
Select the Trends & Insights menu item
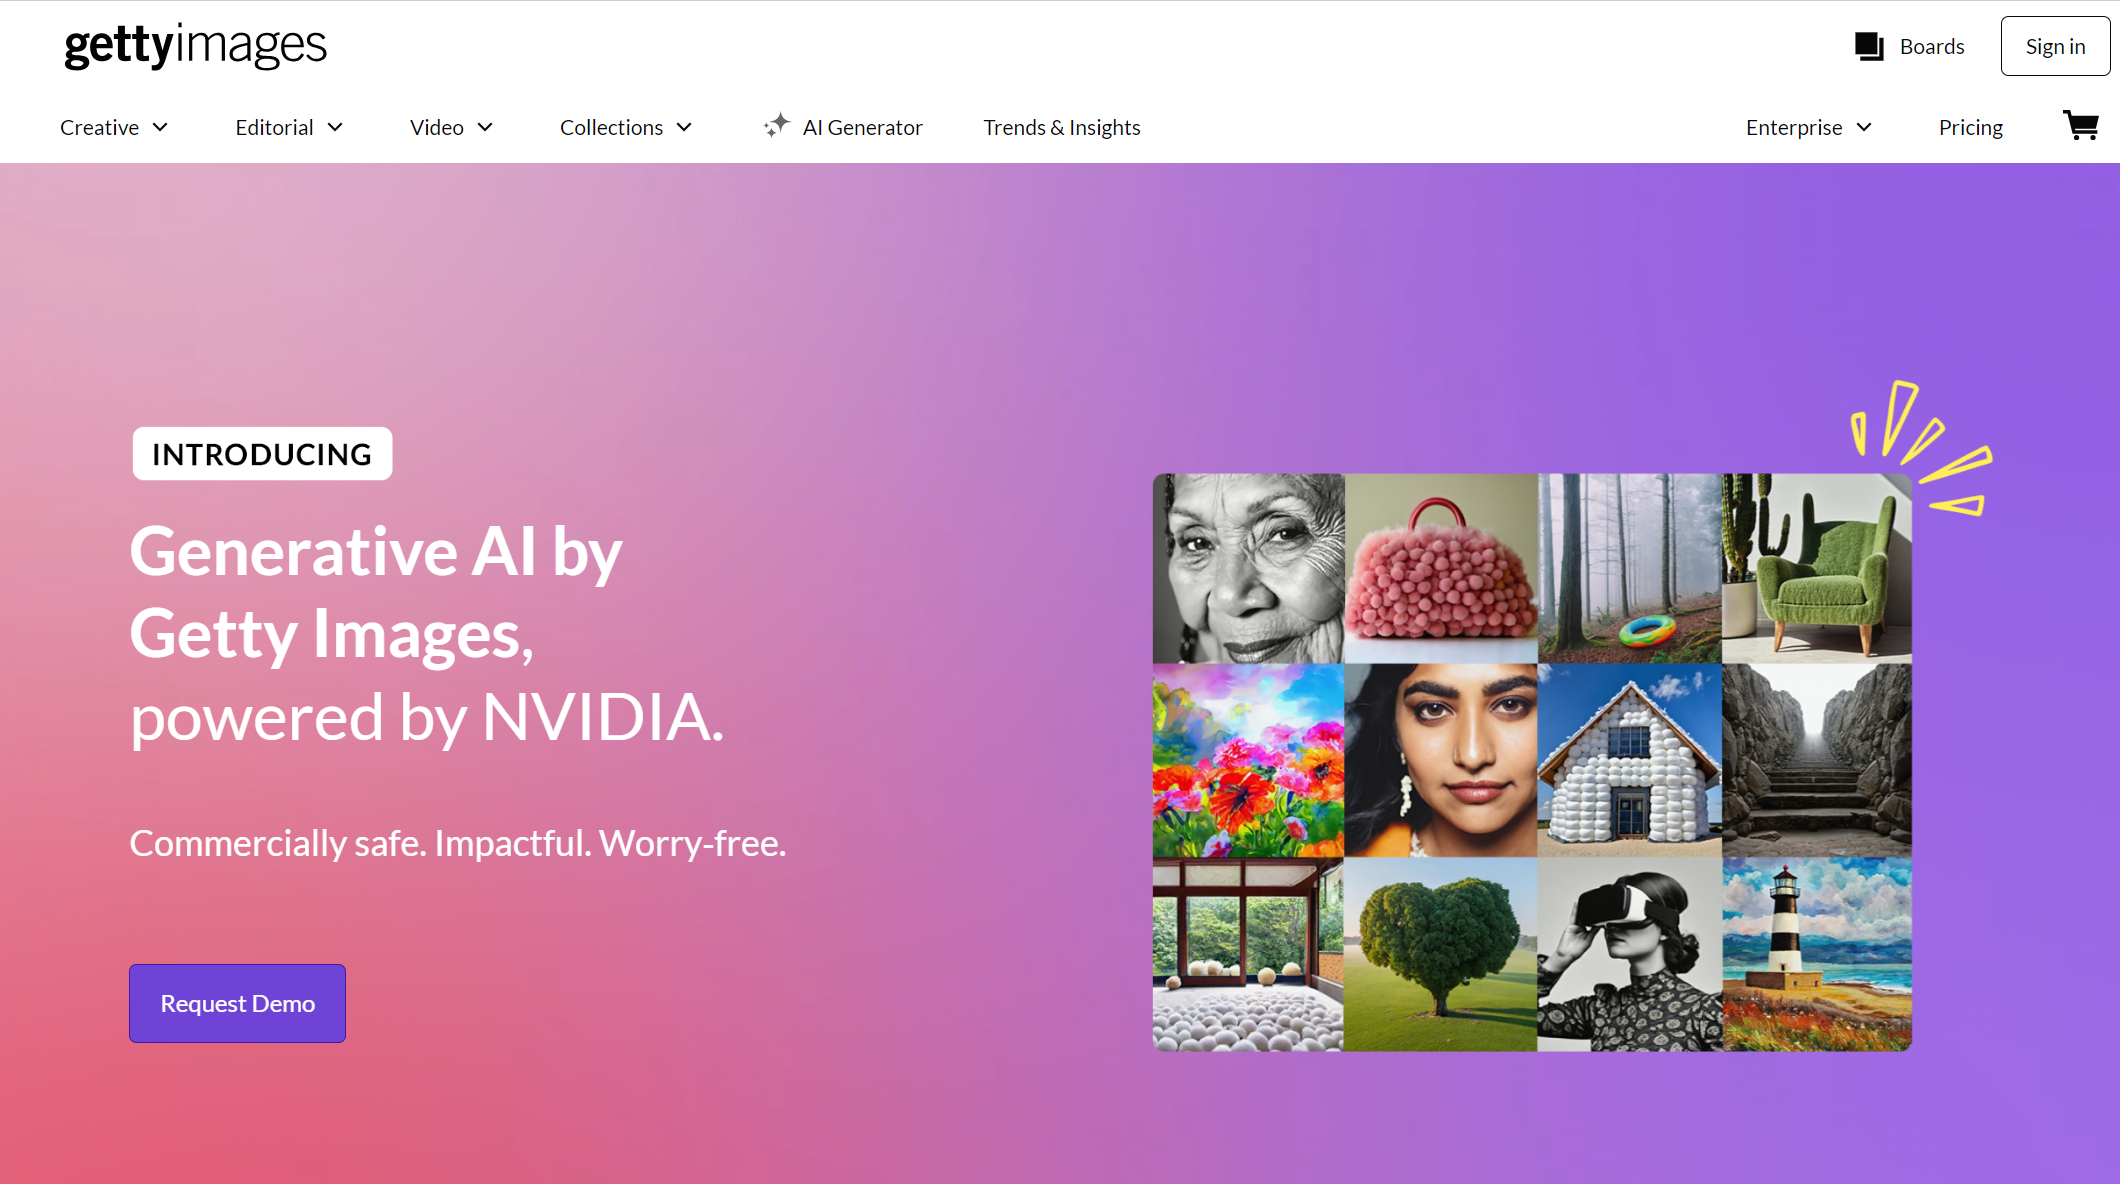[x=1061, y=127]
